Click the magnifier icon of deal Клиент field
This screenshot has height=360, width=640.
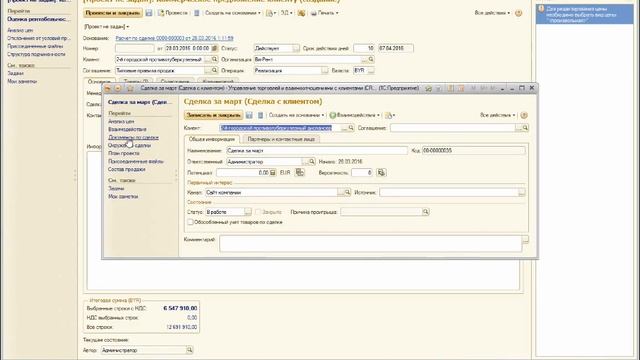pyautogui.click(x=351, y=128)
